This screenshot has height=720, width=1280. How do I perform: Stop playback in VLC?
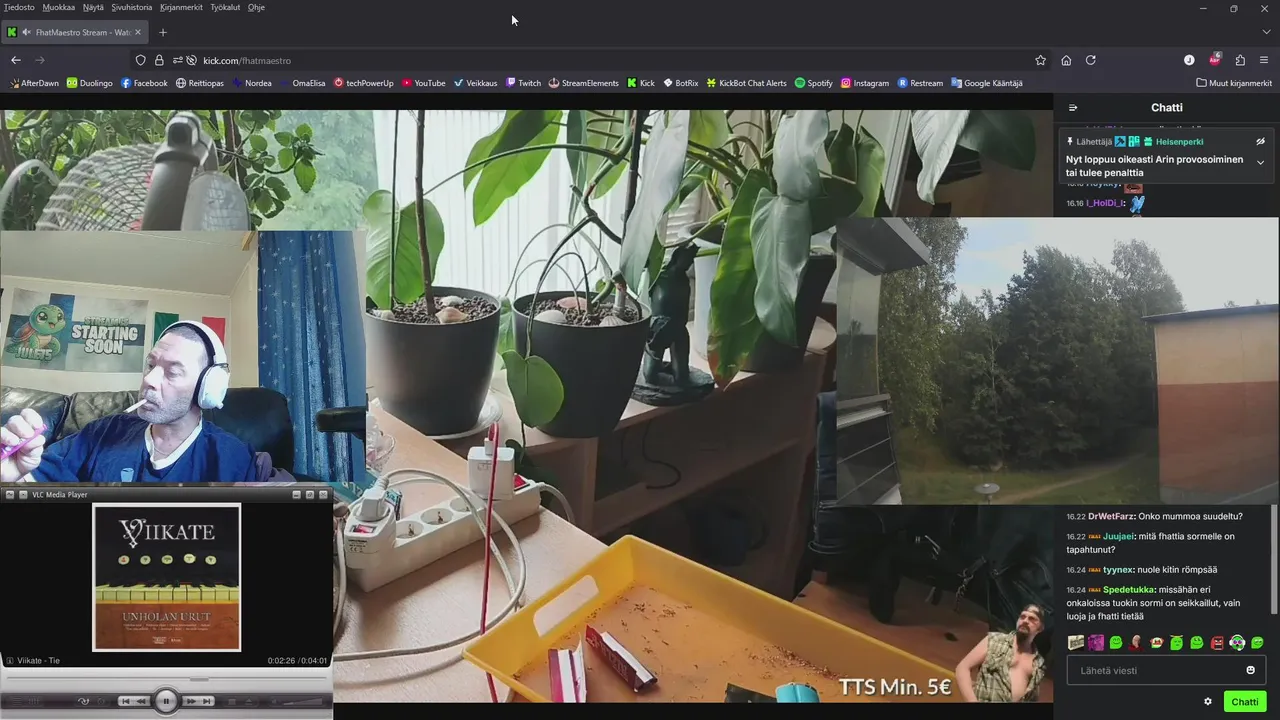pyautogui.click(x=232, y=701)
